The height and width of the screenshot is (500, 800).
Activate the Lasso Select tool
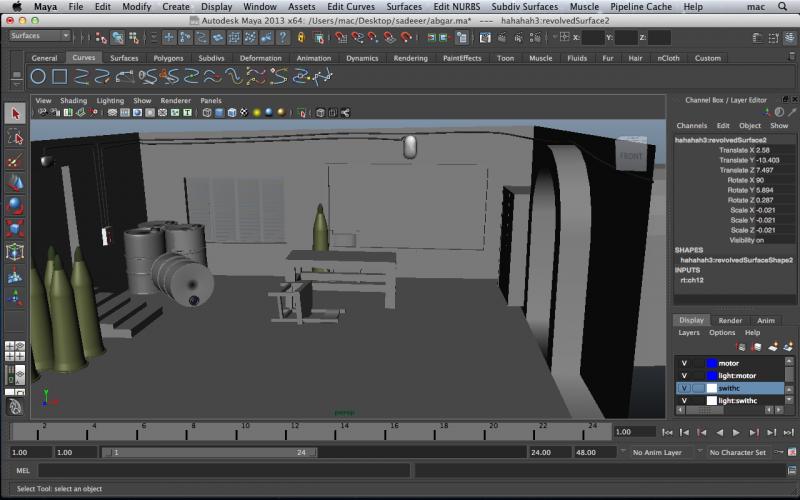(x=14, y=137)
